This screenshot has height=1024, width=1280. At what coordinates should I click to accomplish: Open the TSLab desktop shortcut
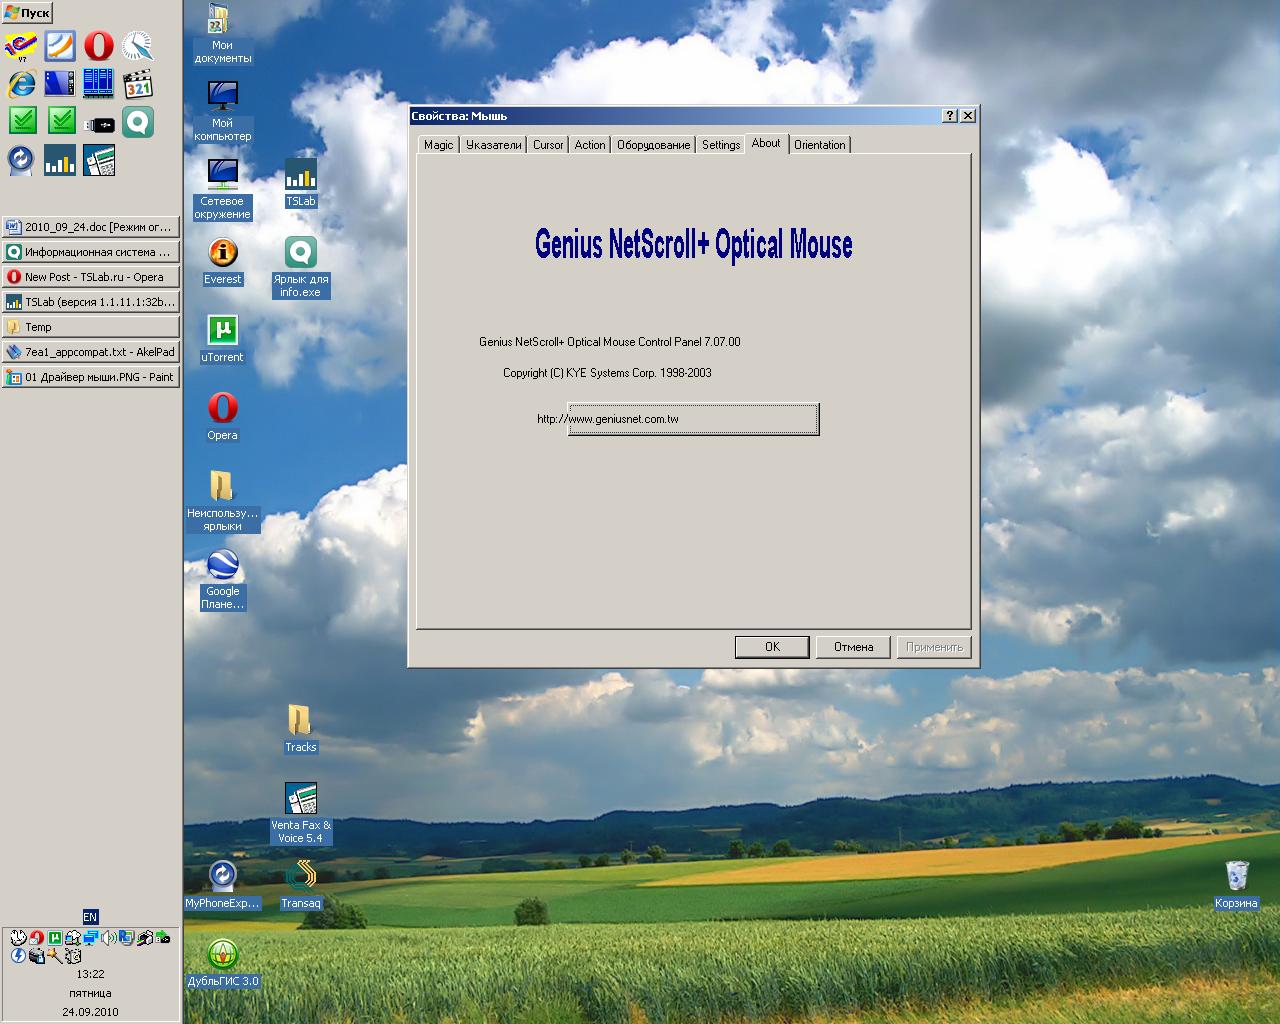click(x=300, y=176)
